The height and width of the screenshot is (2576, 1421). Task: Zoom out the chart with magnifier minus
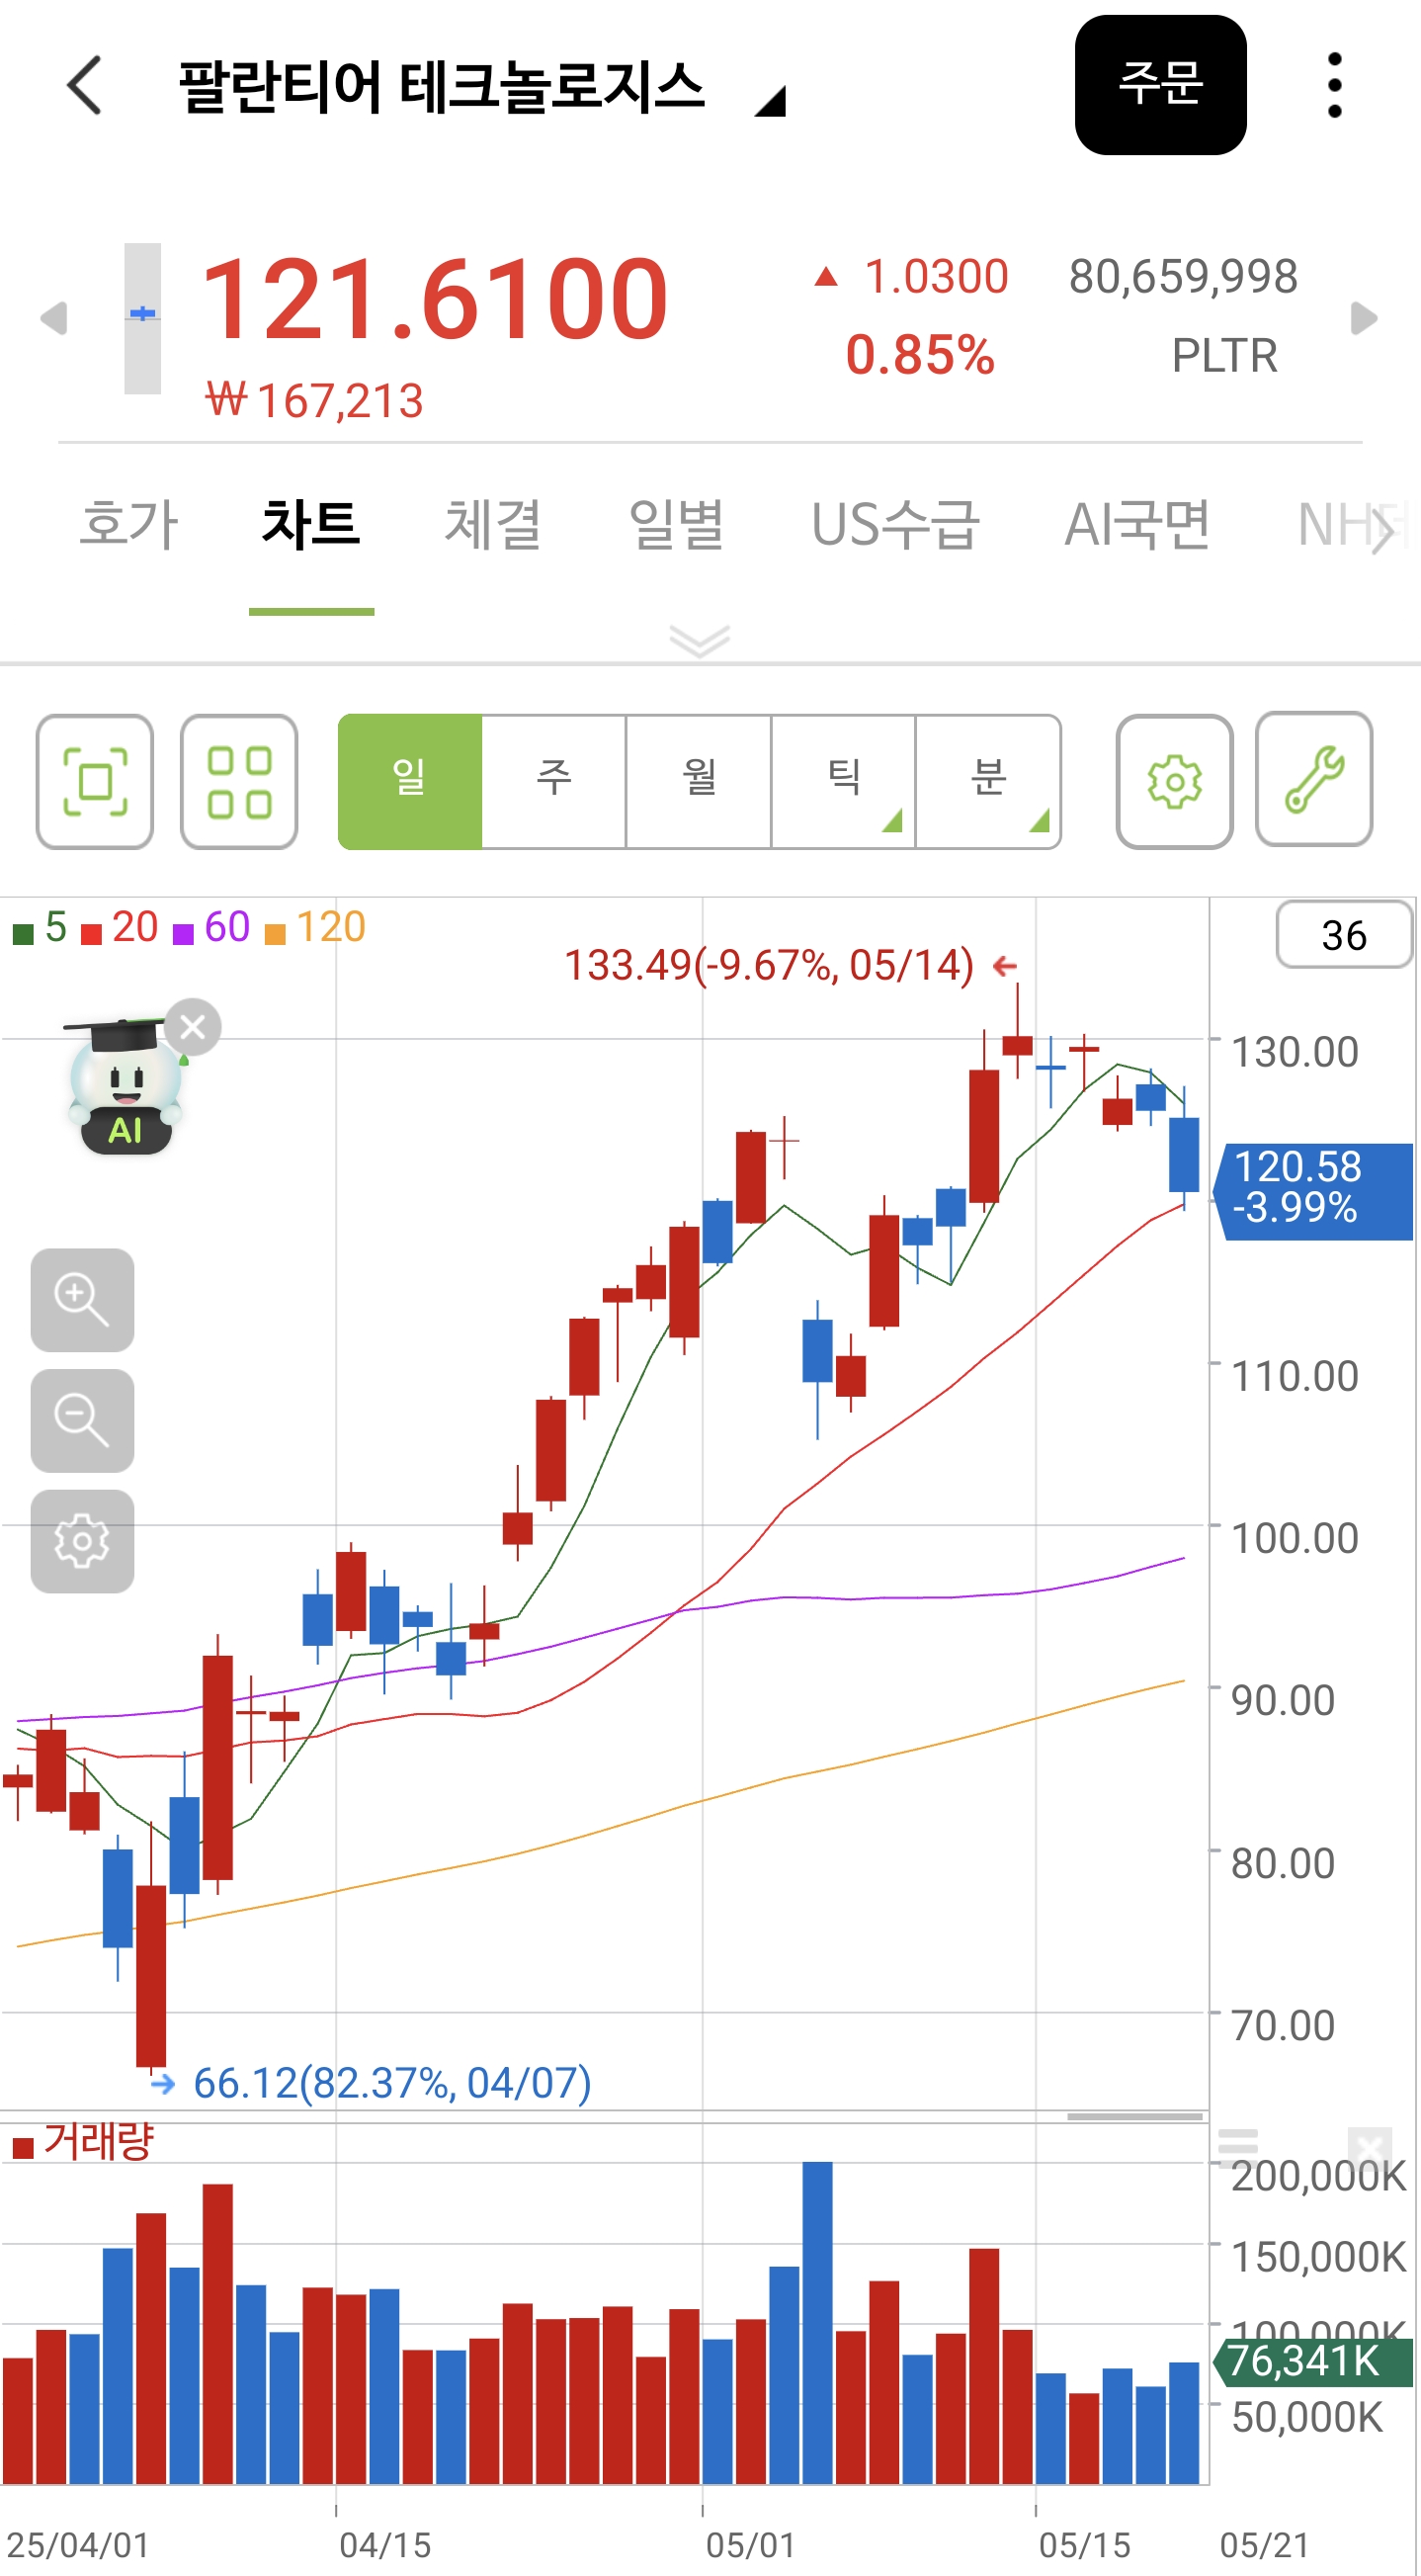coord(82,1421)
